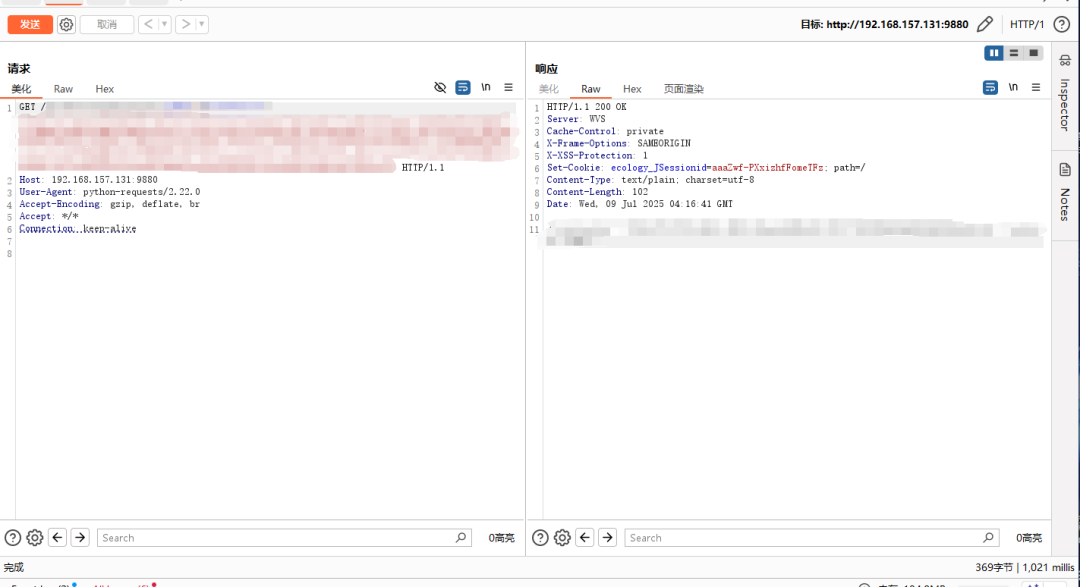The image size is (1080, 587).
Task: Toggle request \n newline display
Action: [x=486, y=87]
